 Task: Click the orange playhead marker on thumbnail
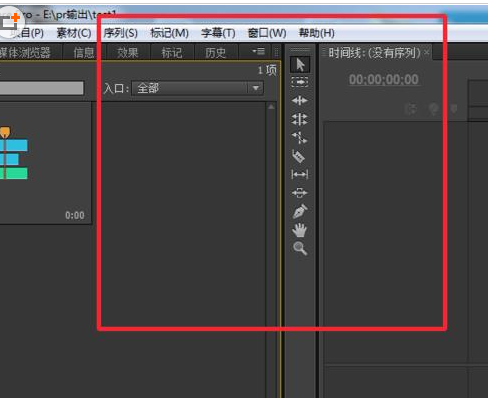click(5, 132)
